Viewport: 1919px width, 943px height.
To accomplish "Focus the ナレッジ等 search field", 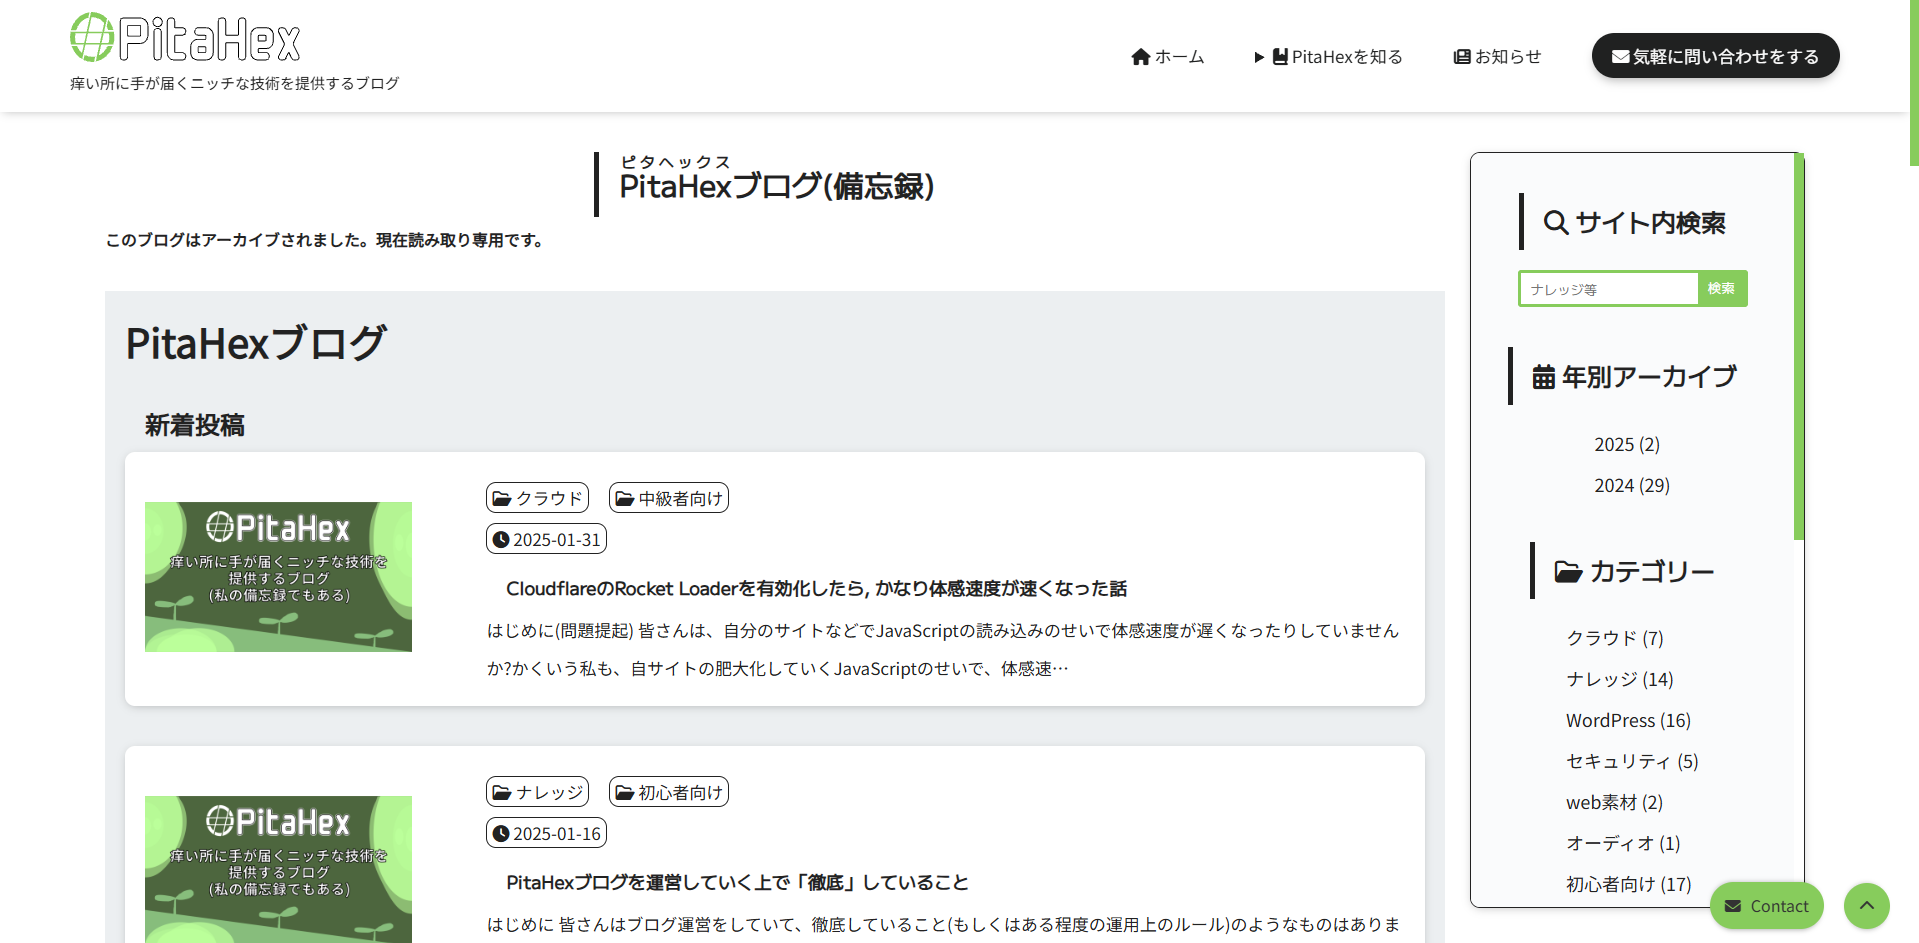I will tap(1608, 289).
